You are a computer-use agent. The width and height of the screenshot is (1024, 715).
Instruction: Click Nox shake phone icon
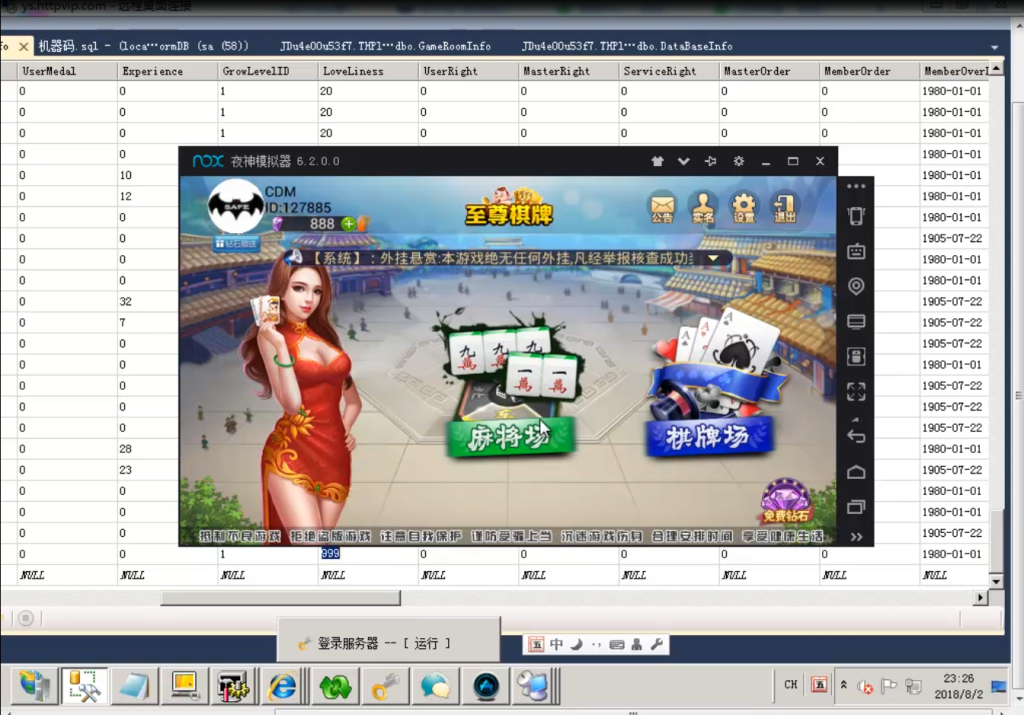(x=856, y=216)
